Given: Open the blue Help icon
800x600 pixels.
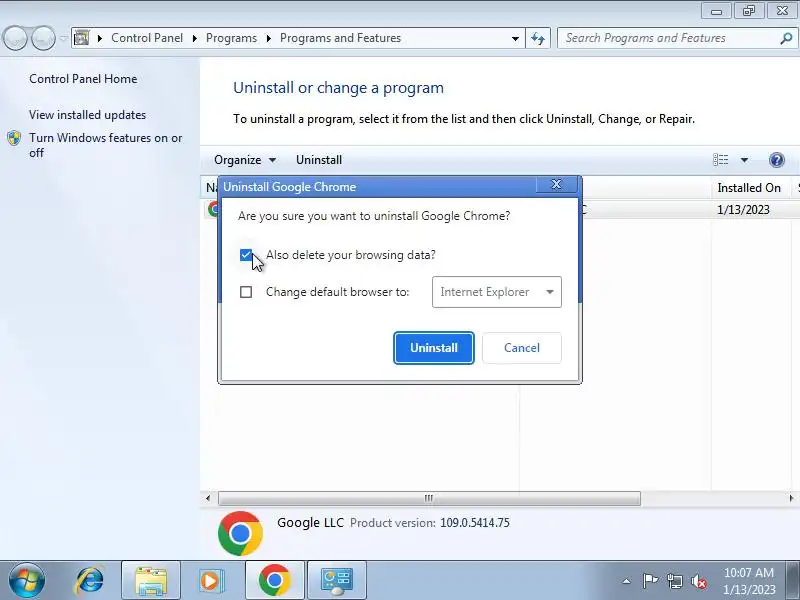Looking at the screenshot, I should (x=777, y=160).
